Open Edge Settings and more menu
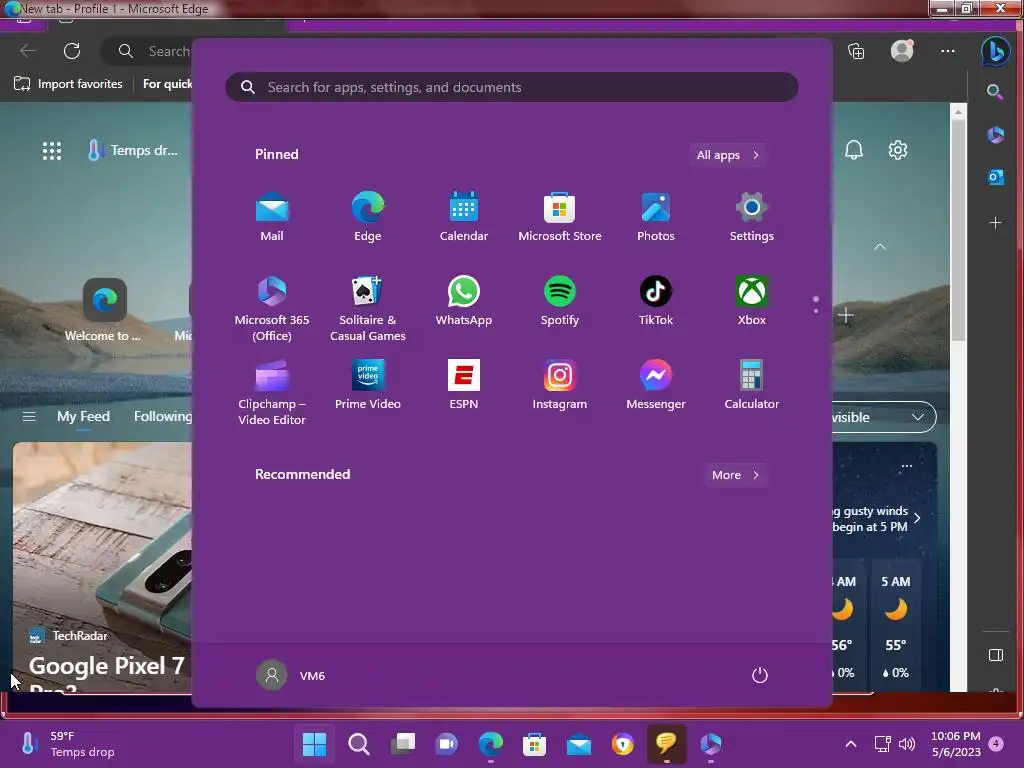Image resolution: width=1024 pixels, height=768 pixels. (948, 51)
